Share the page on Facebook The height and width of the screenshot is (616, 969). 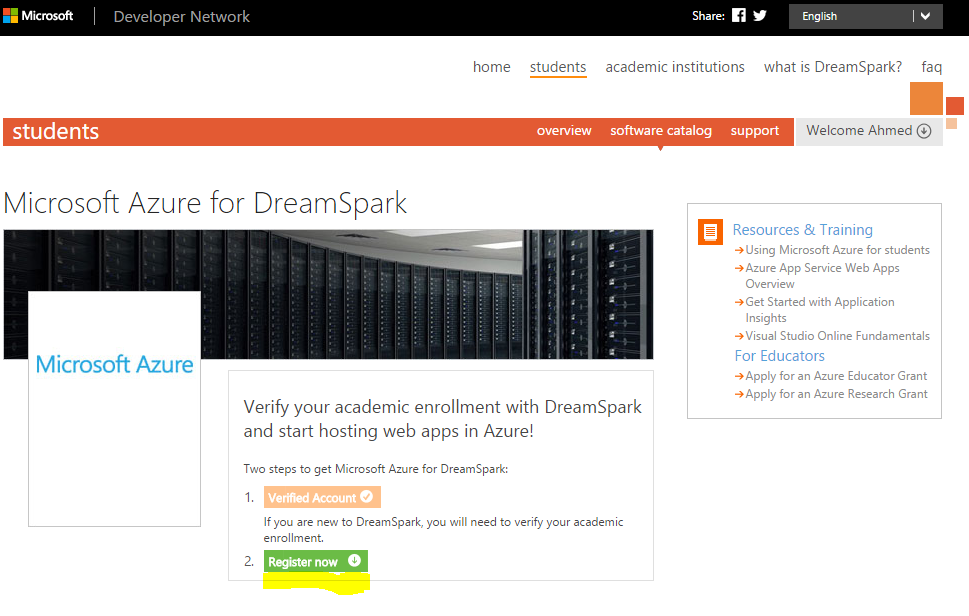[738, 15]
